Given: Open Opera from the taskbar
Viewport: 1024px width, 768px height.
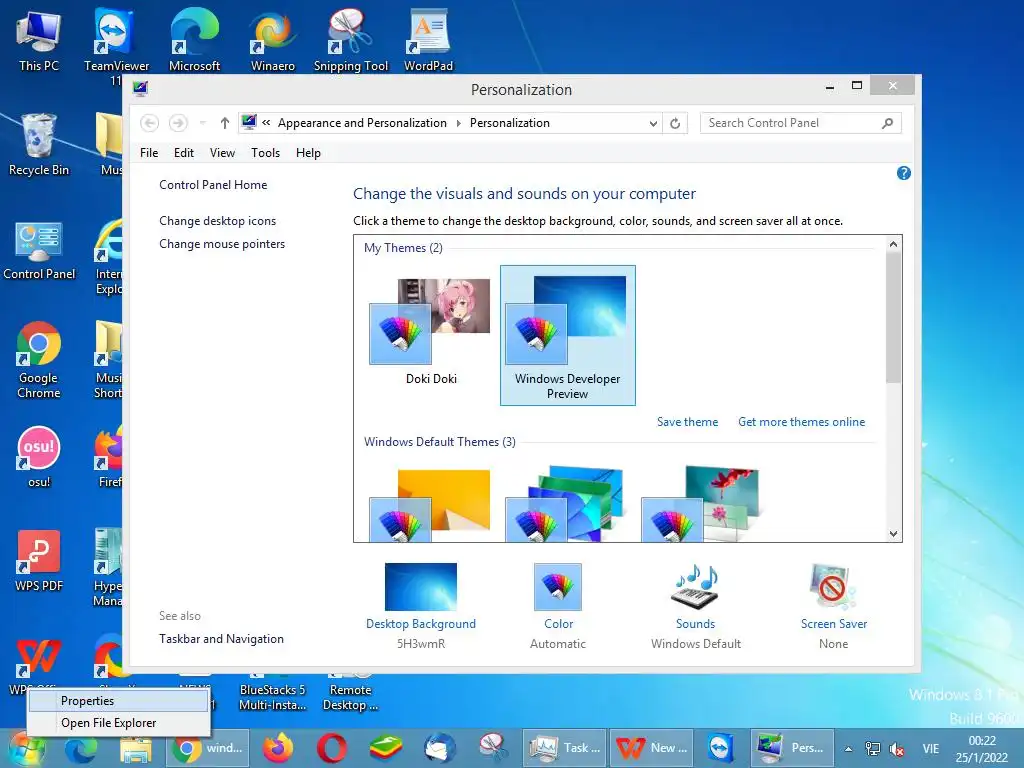Looking at the screenshot, I should (x=332, y=748).
